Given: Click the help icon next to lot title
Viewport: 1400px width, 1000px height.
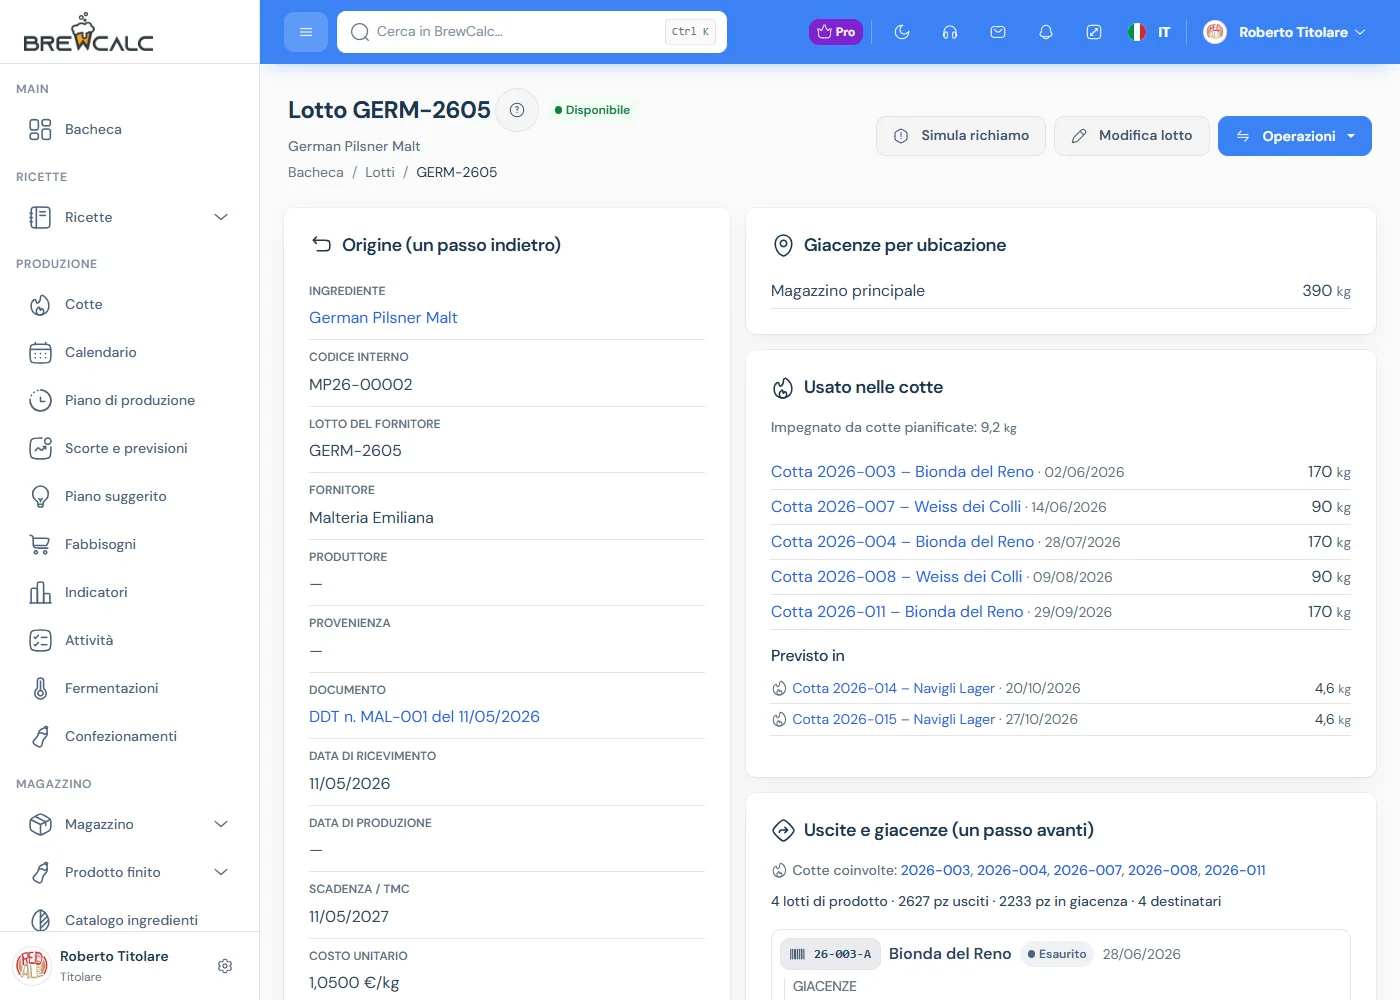Looking at the screenshot, I should point(517,110).
